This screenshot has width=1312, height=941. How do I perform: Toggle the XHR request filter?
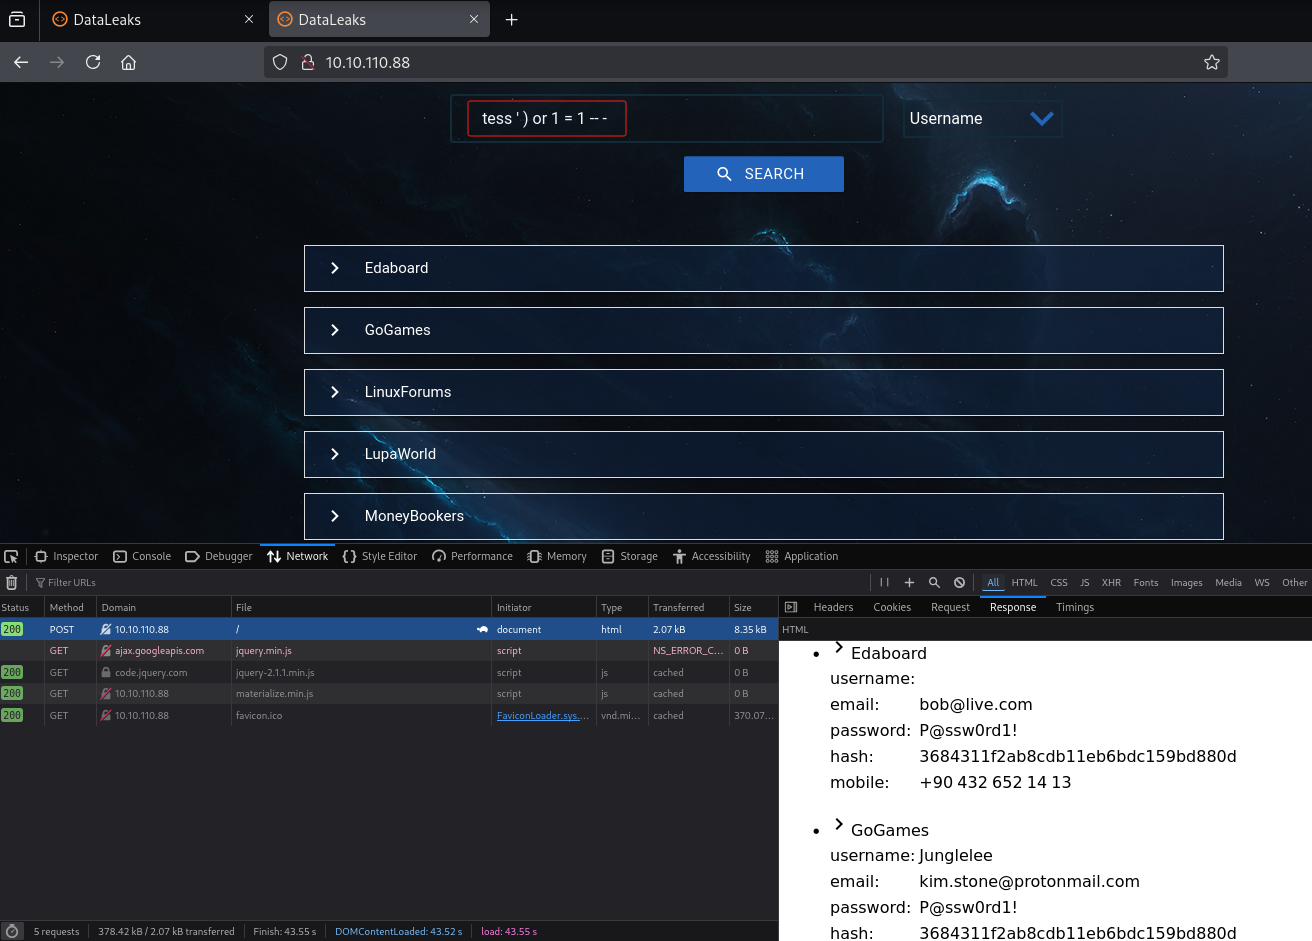coord(1111,582)
